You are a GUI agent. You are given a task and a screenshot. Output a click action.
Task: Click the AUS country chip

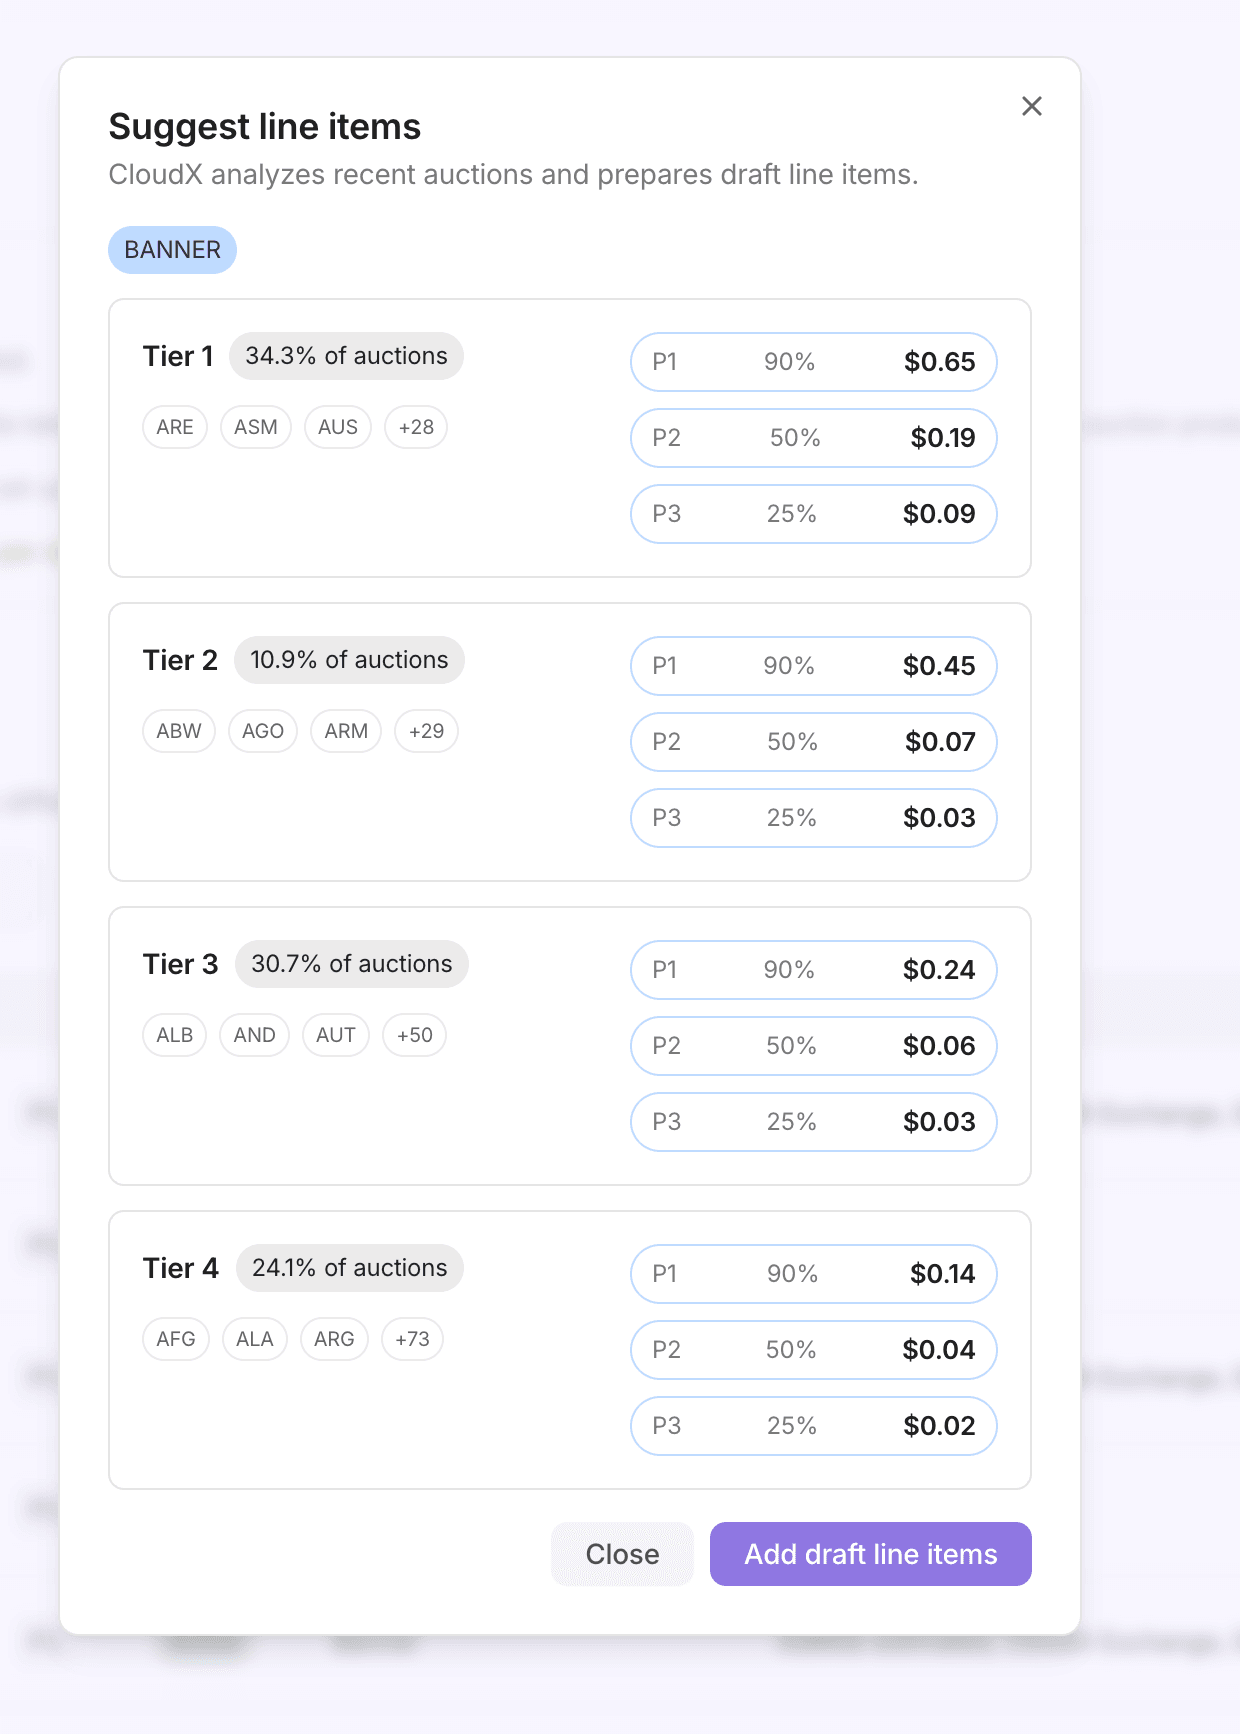click(x=338, y=427)
